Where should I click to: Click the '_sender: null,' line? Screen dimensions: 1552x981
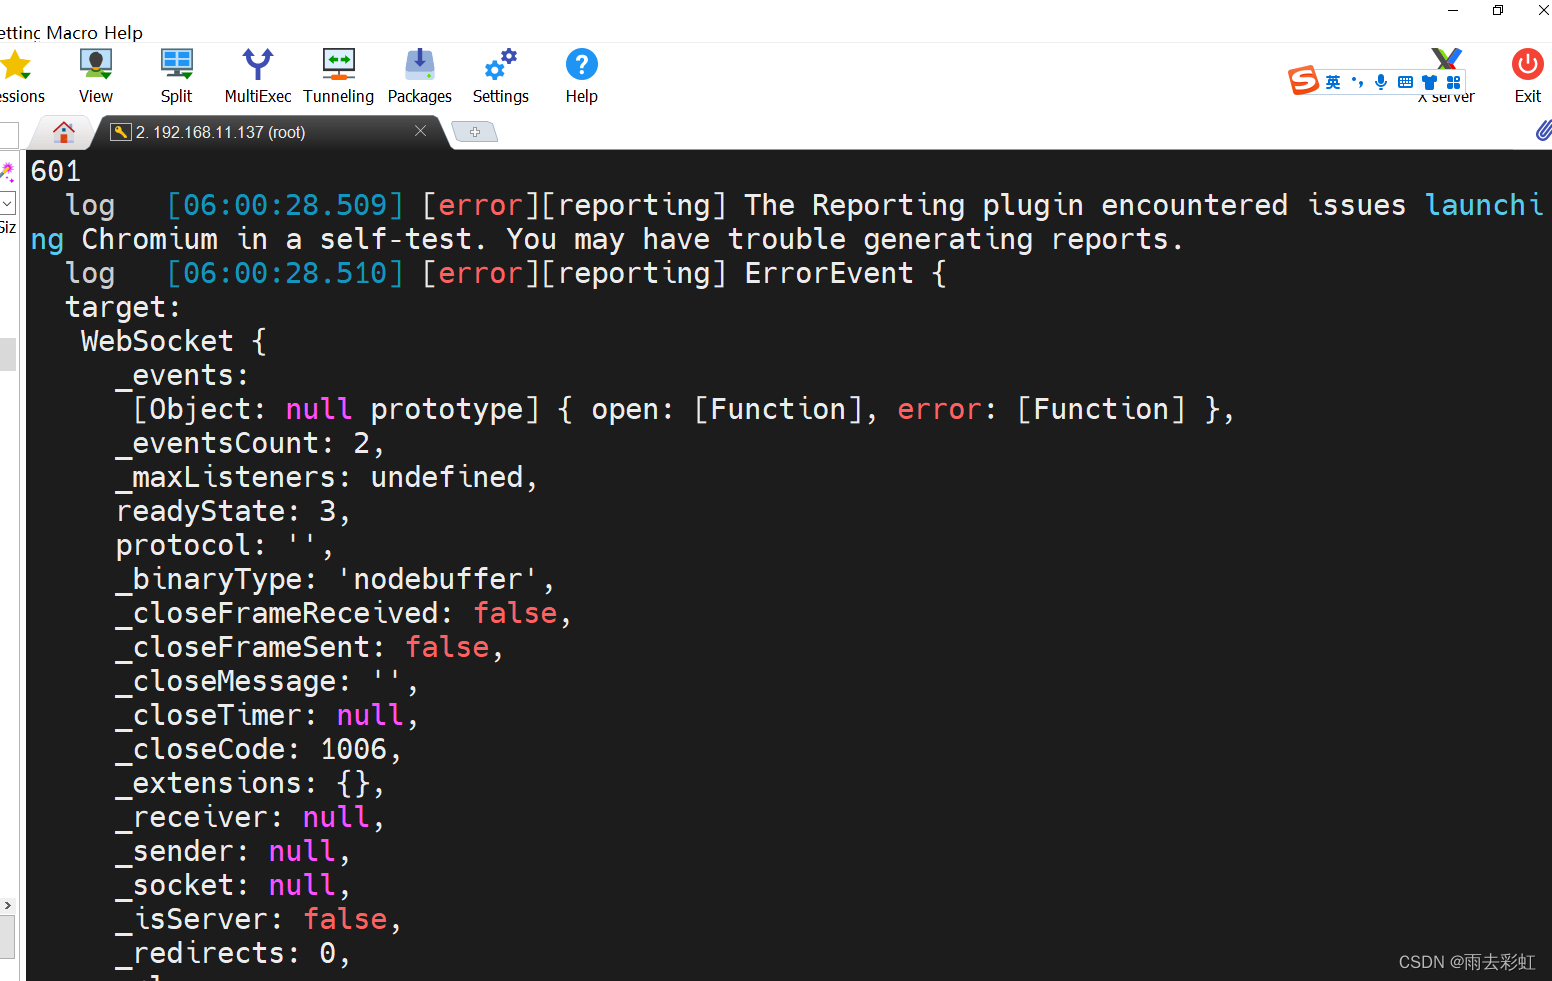233,851
